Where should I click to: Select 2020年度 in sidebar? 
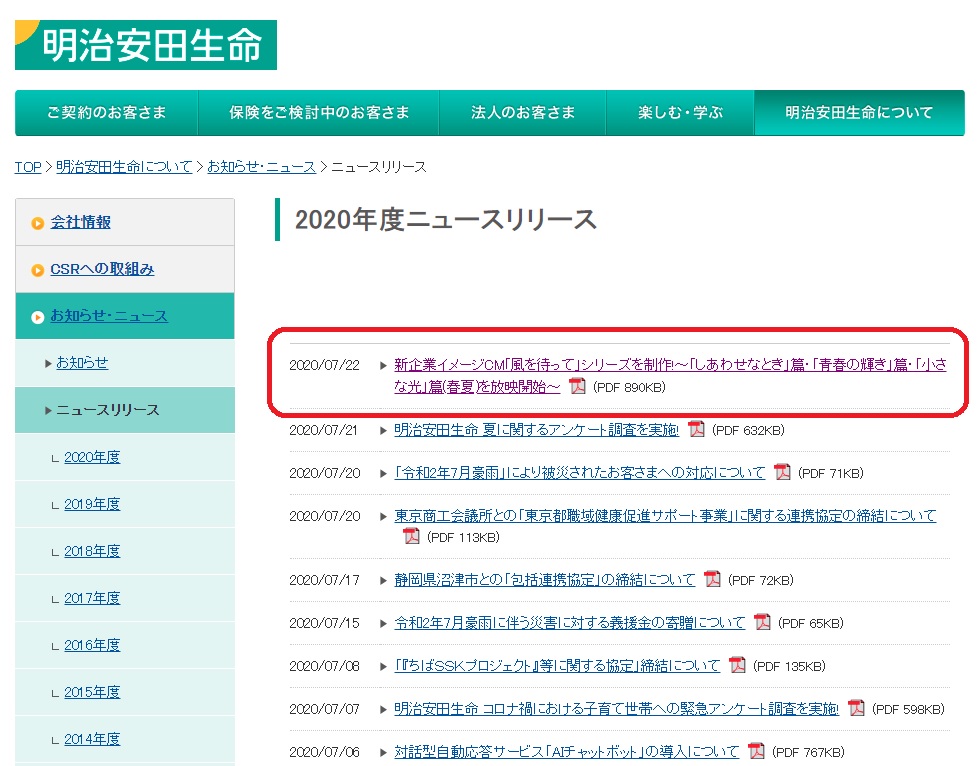[x=92, y=457]
